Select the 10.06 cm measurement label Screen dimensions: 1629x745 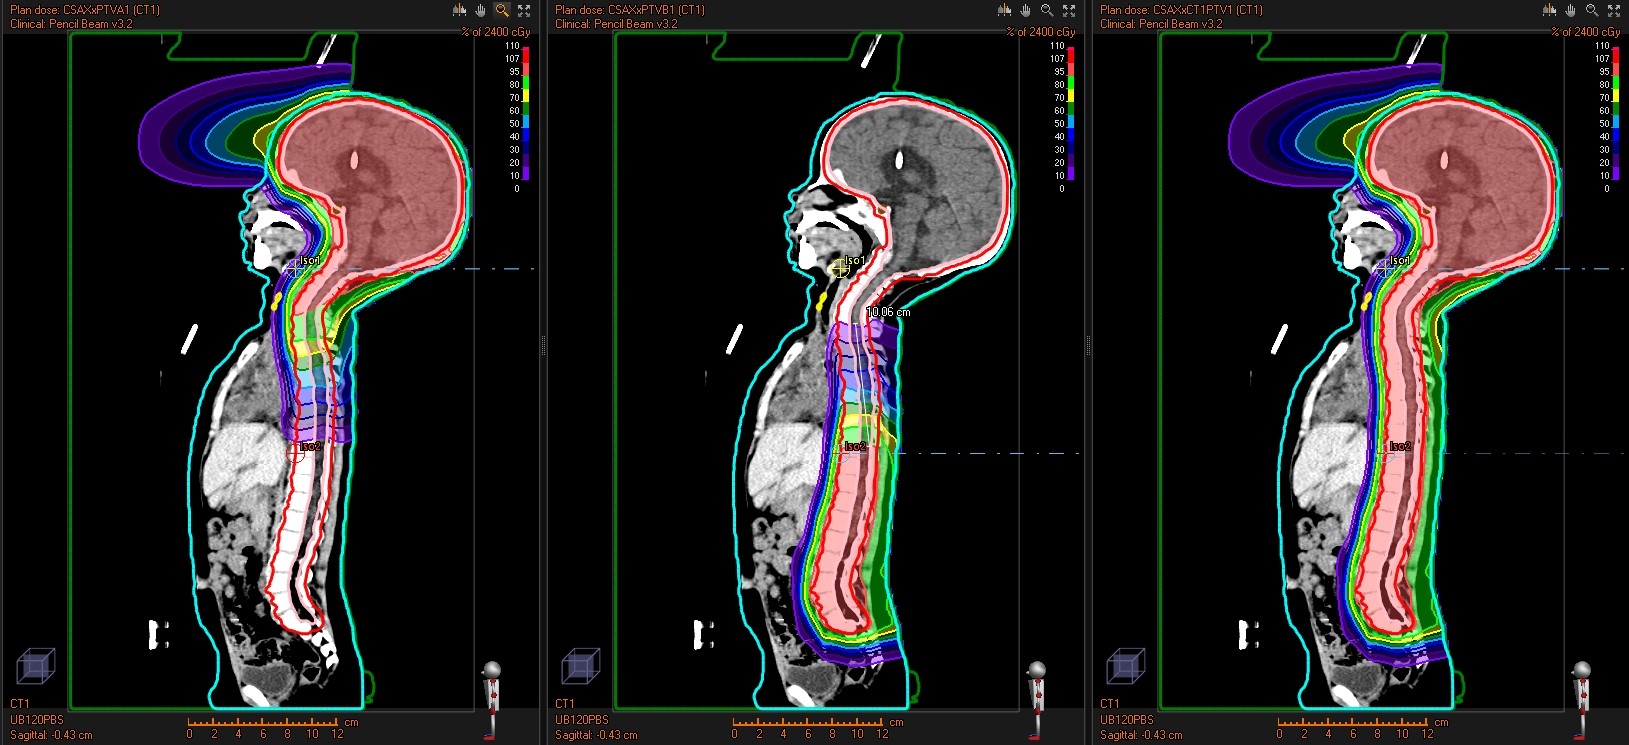pos(888,312)
